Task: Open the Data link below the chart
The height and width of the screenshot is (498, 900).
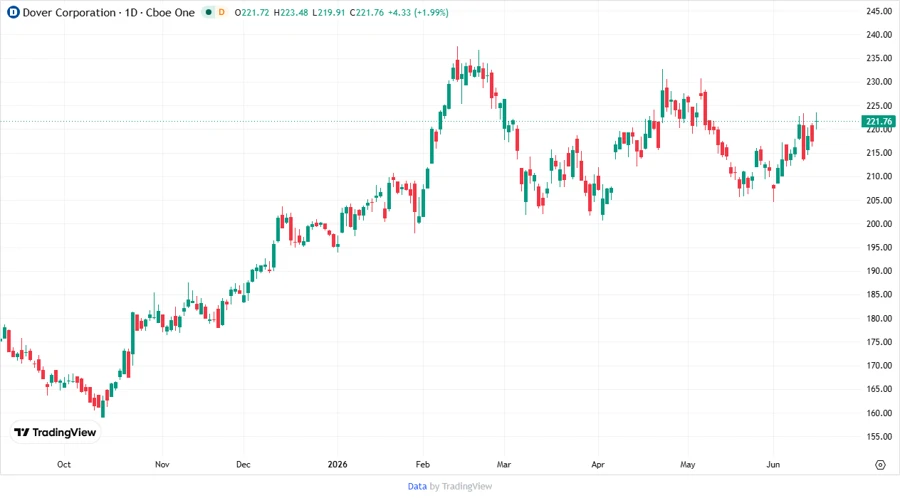Action: 417,486
